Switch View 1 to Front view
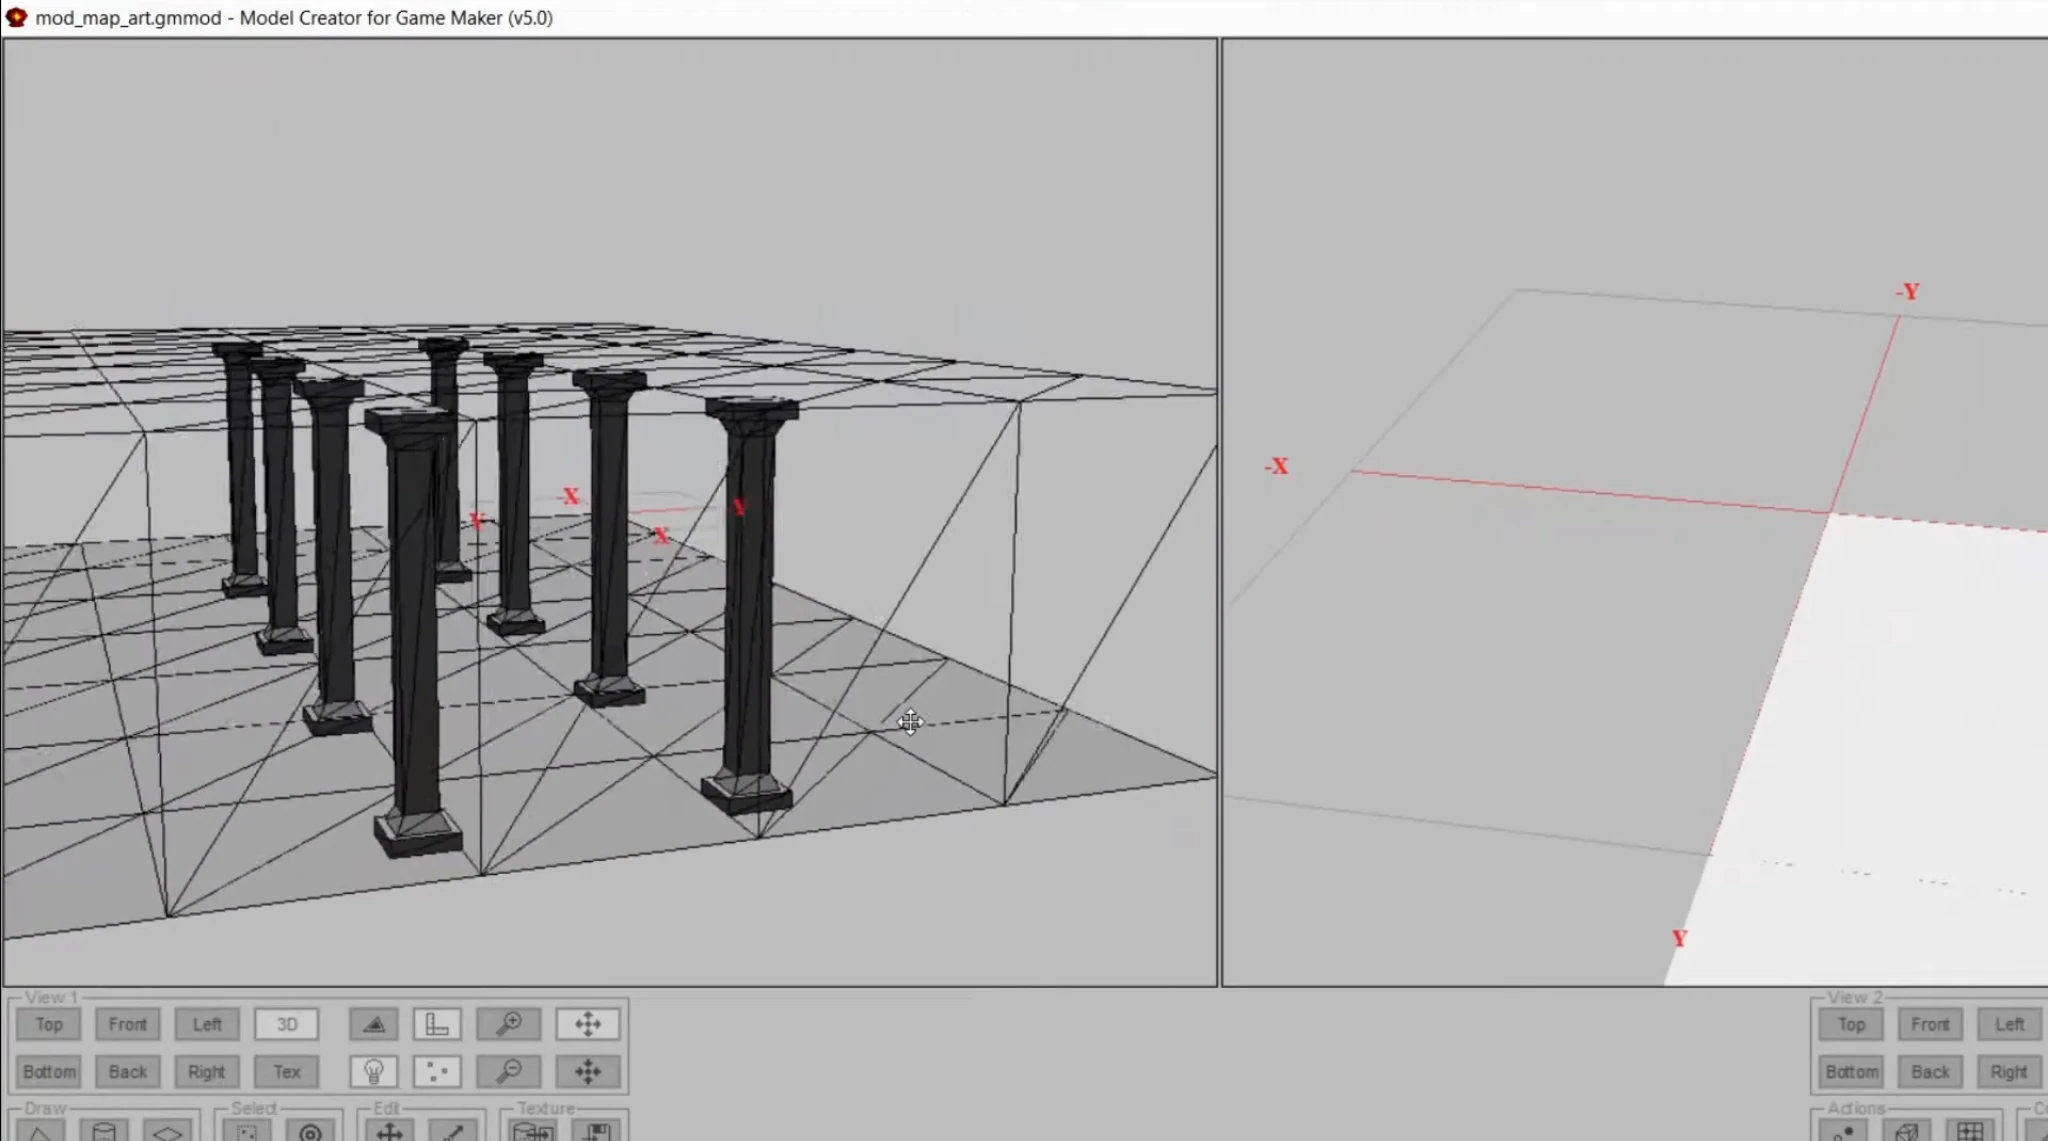This screenshot has height=1141, width=2048. [128, 1024]
